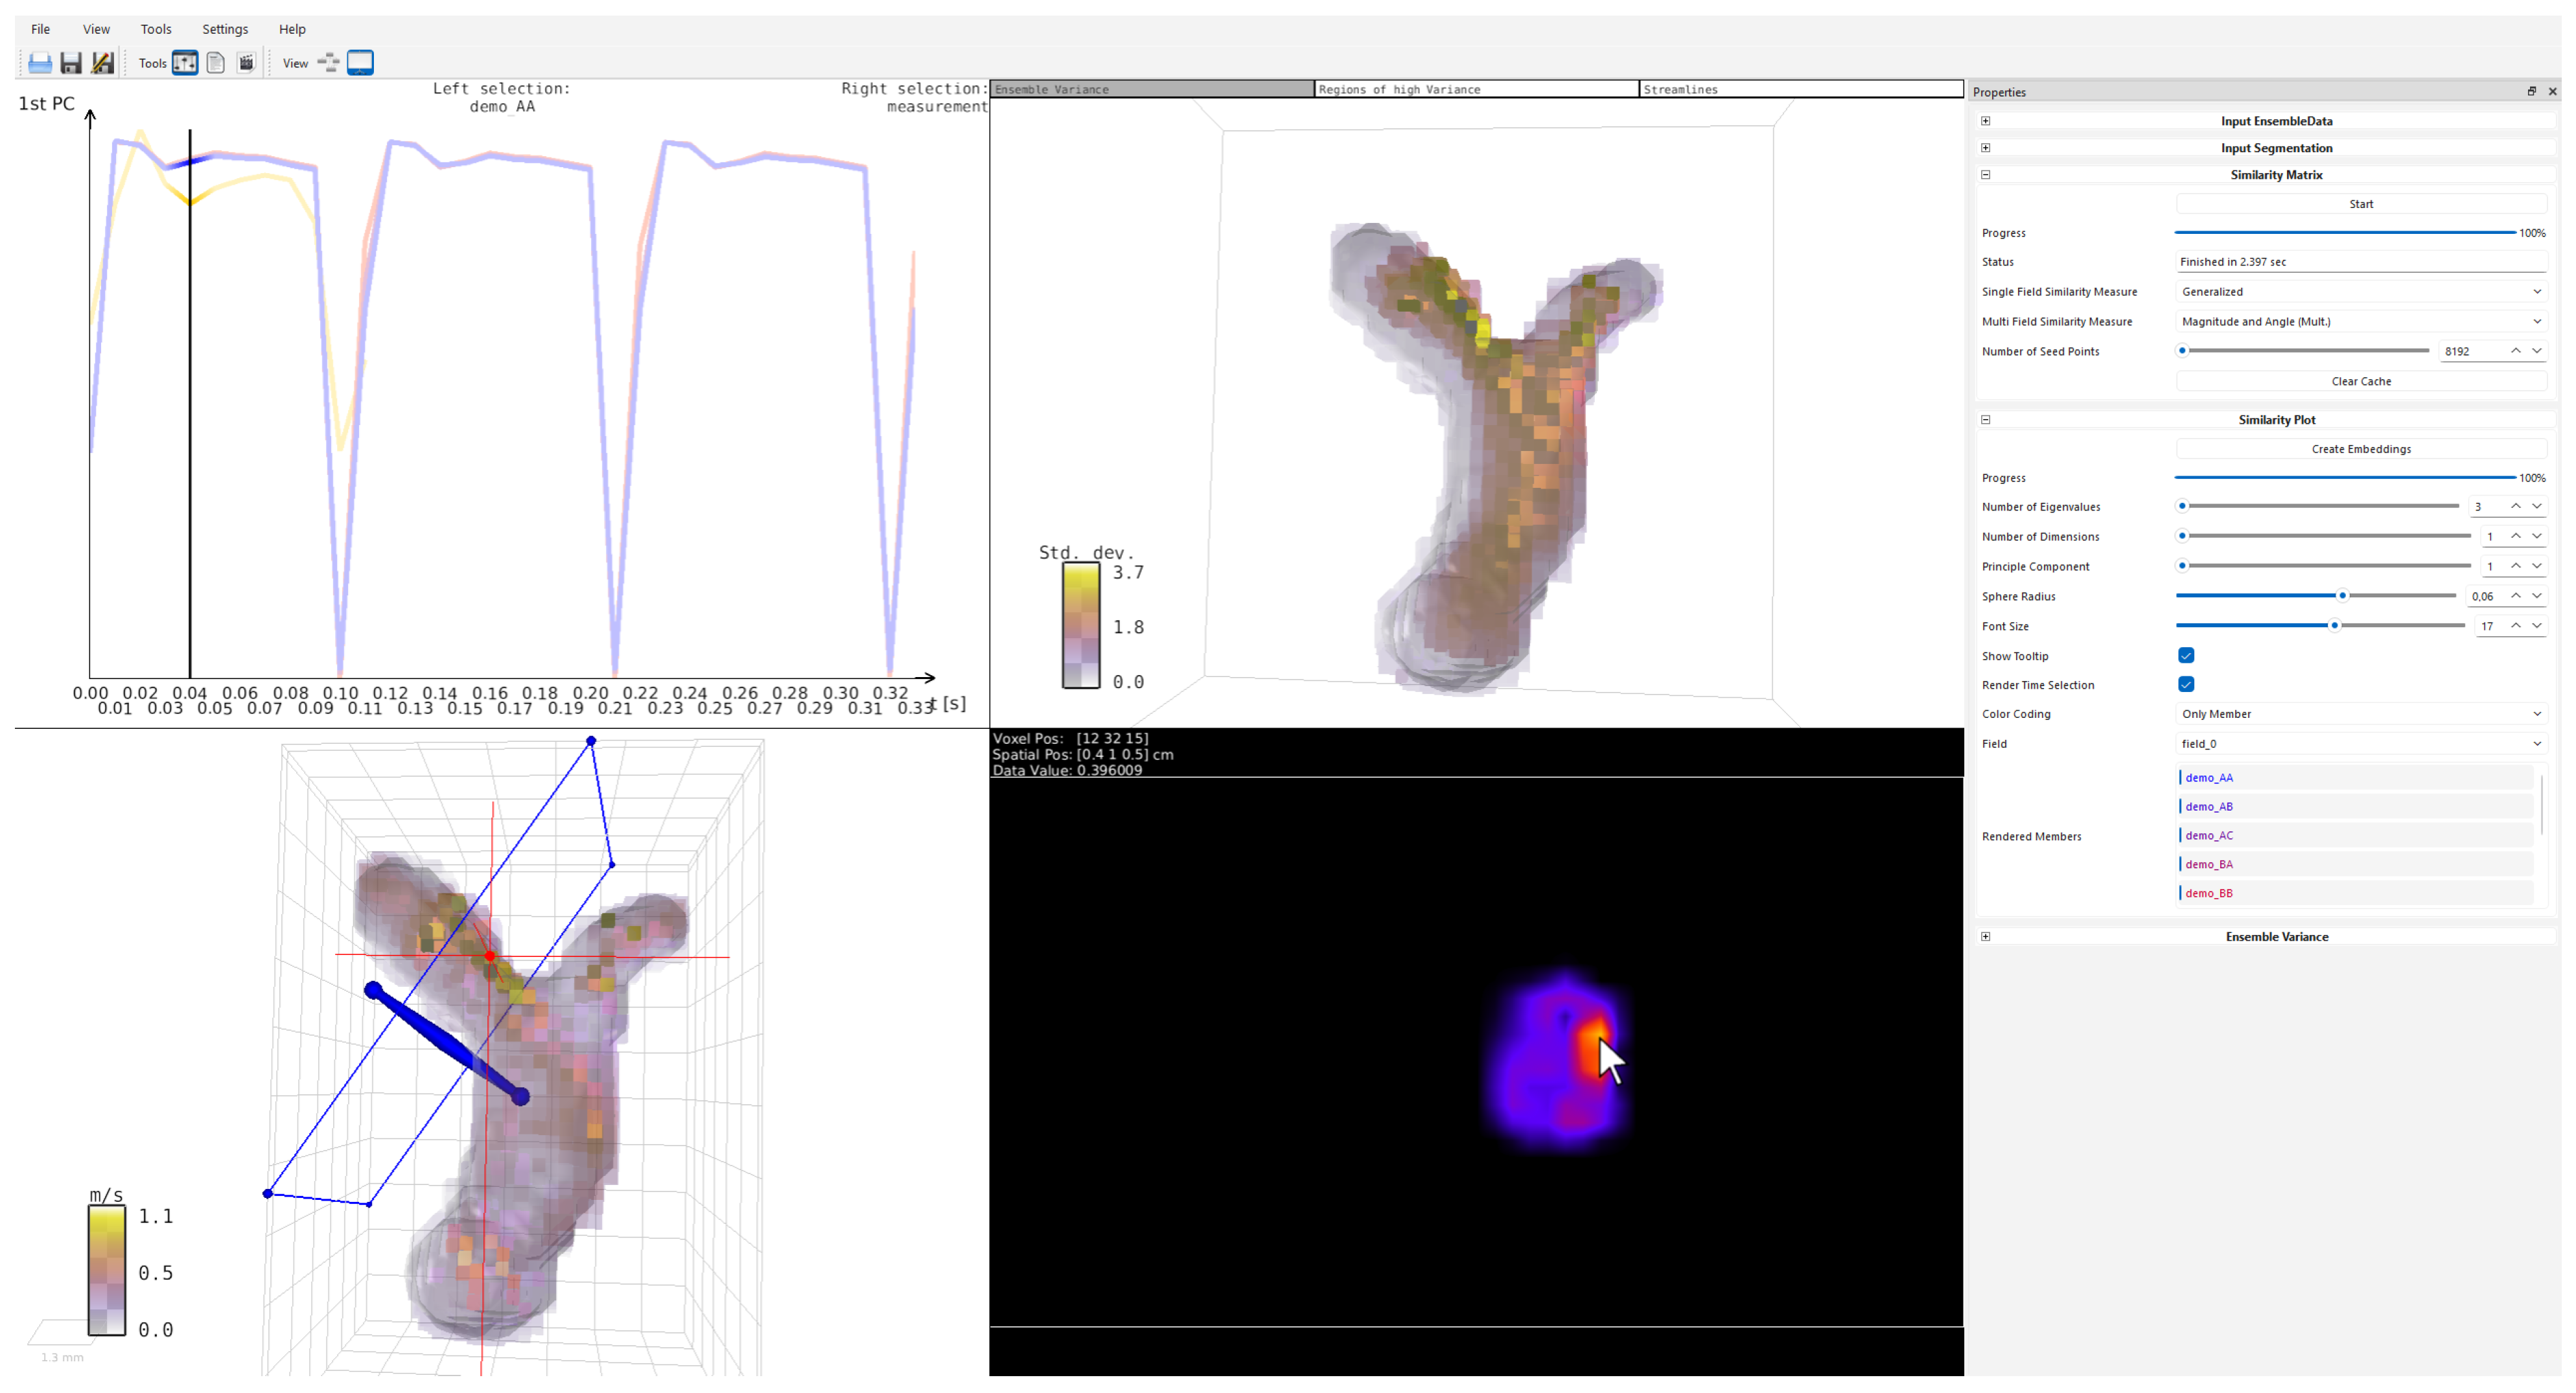The width and height of the screenshot is (2576, 1393).
Task: Click the Create Embeddings button
Action: pos(2361,449)
